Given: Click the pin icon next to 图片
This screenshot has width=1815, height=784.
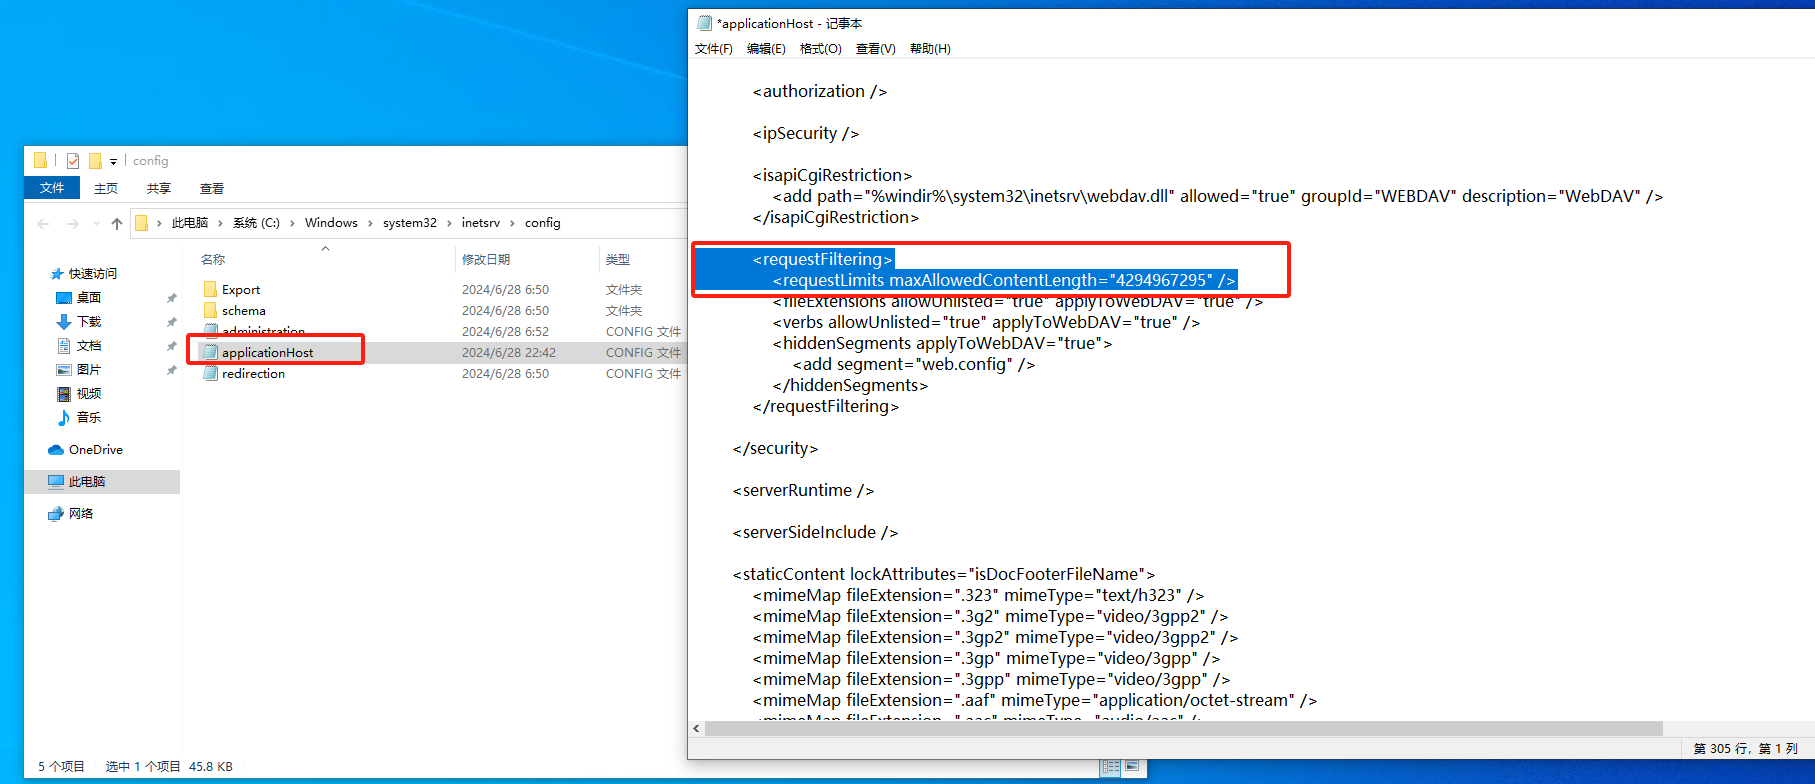Looking at the screenshot, I should point(171,370).
